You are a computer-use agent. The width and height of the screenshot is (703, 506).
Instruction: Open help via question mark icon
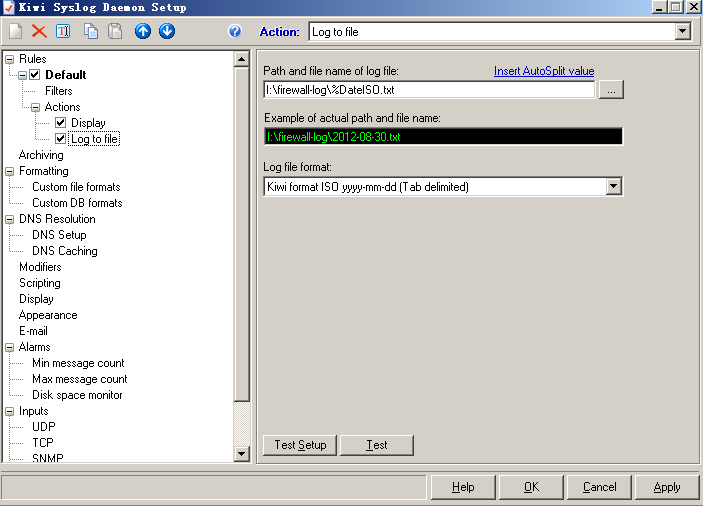tap(235, 31)
